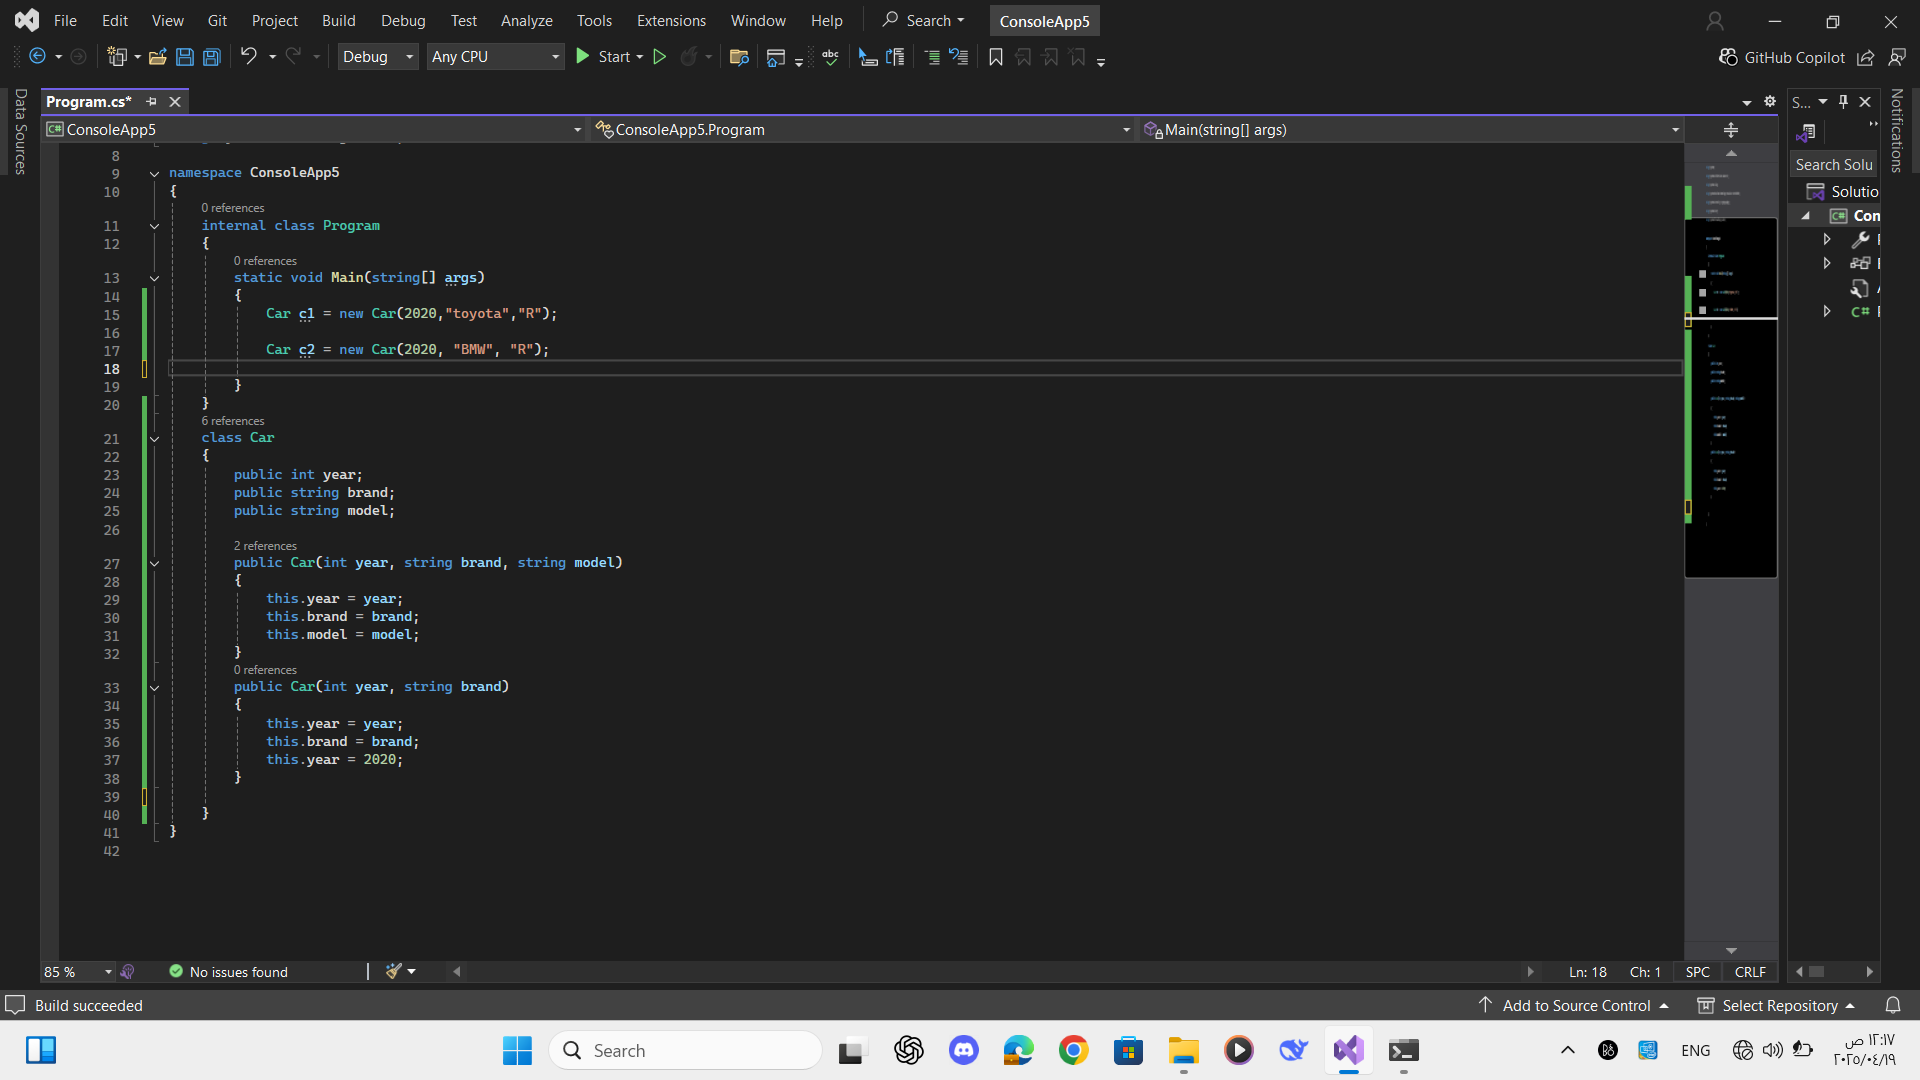Click the editor horizontal scrollbar right arrow

coord(1530,971)
